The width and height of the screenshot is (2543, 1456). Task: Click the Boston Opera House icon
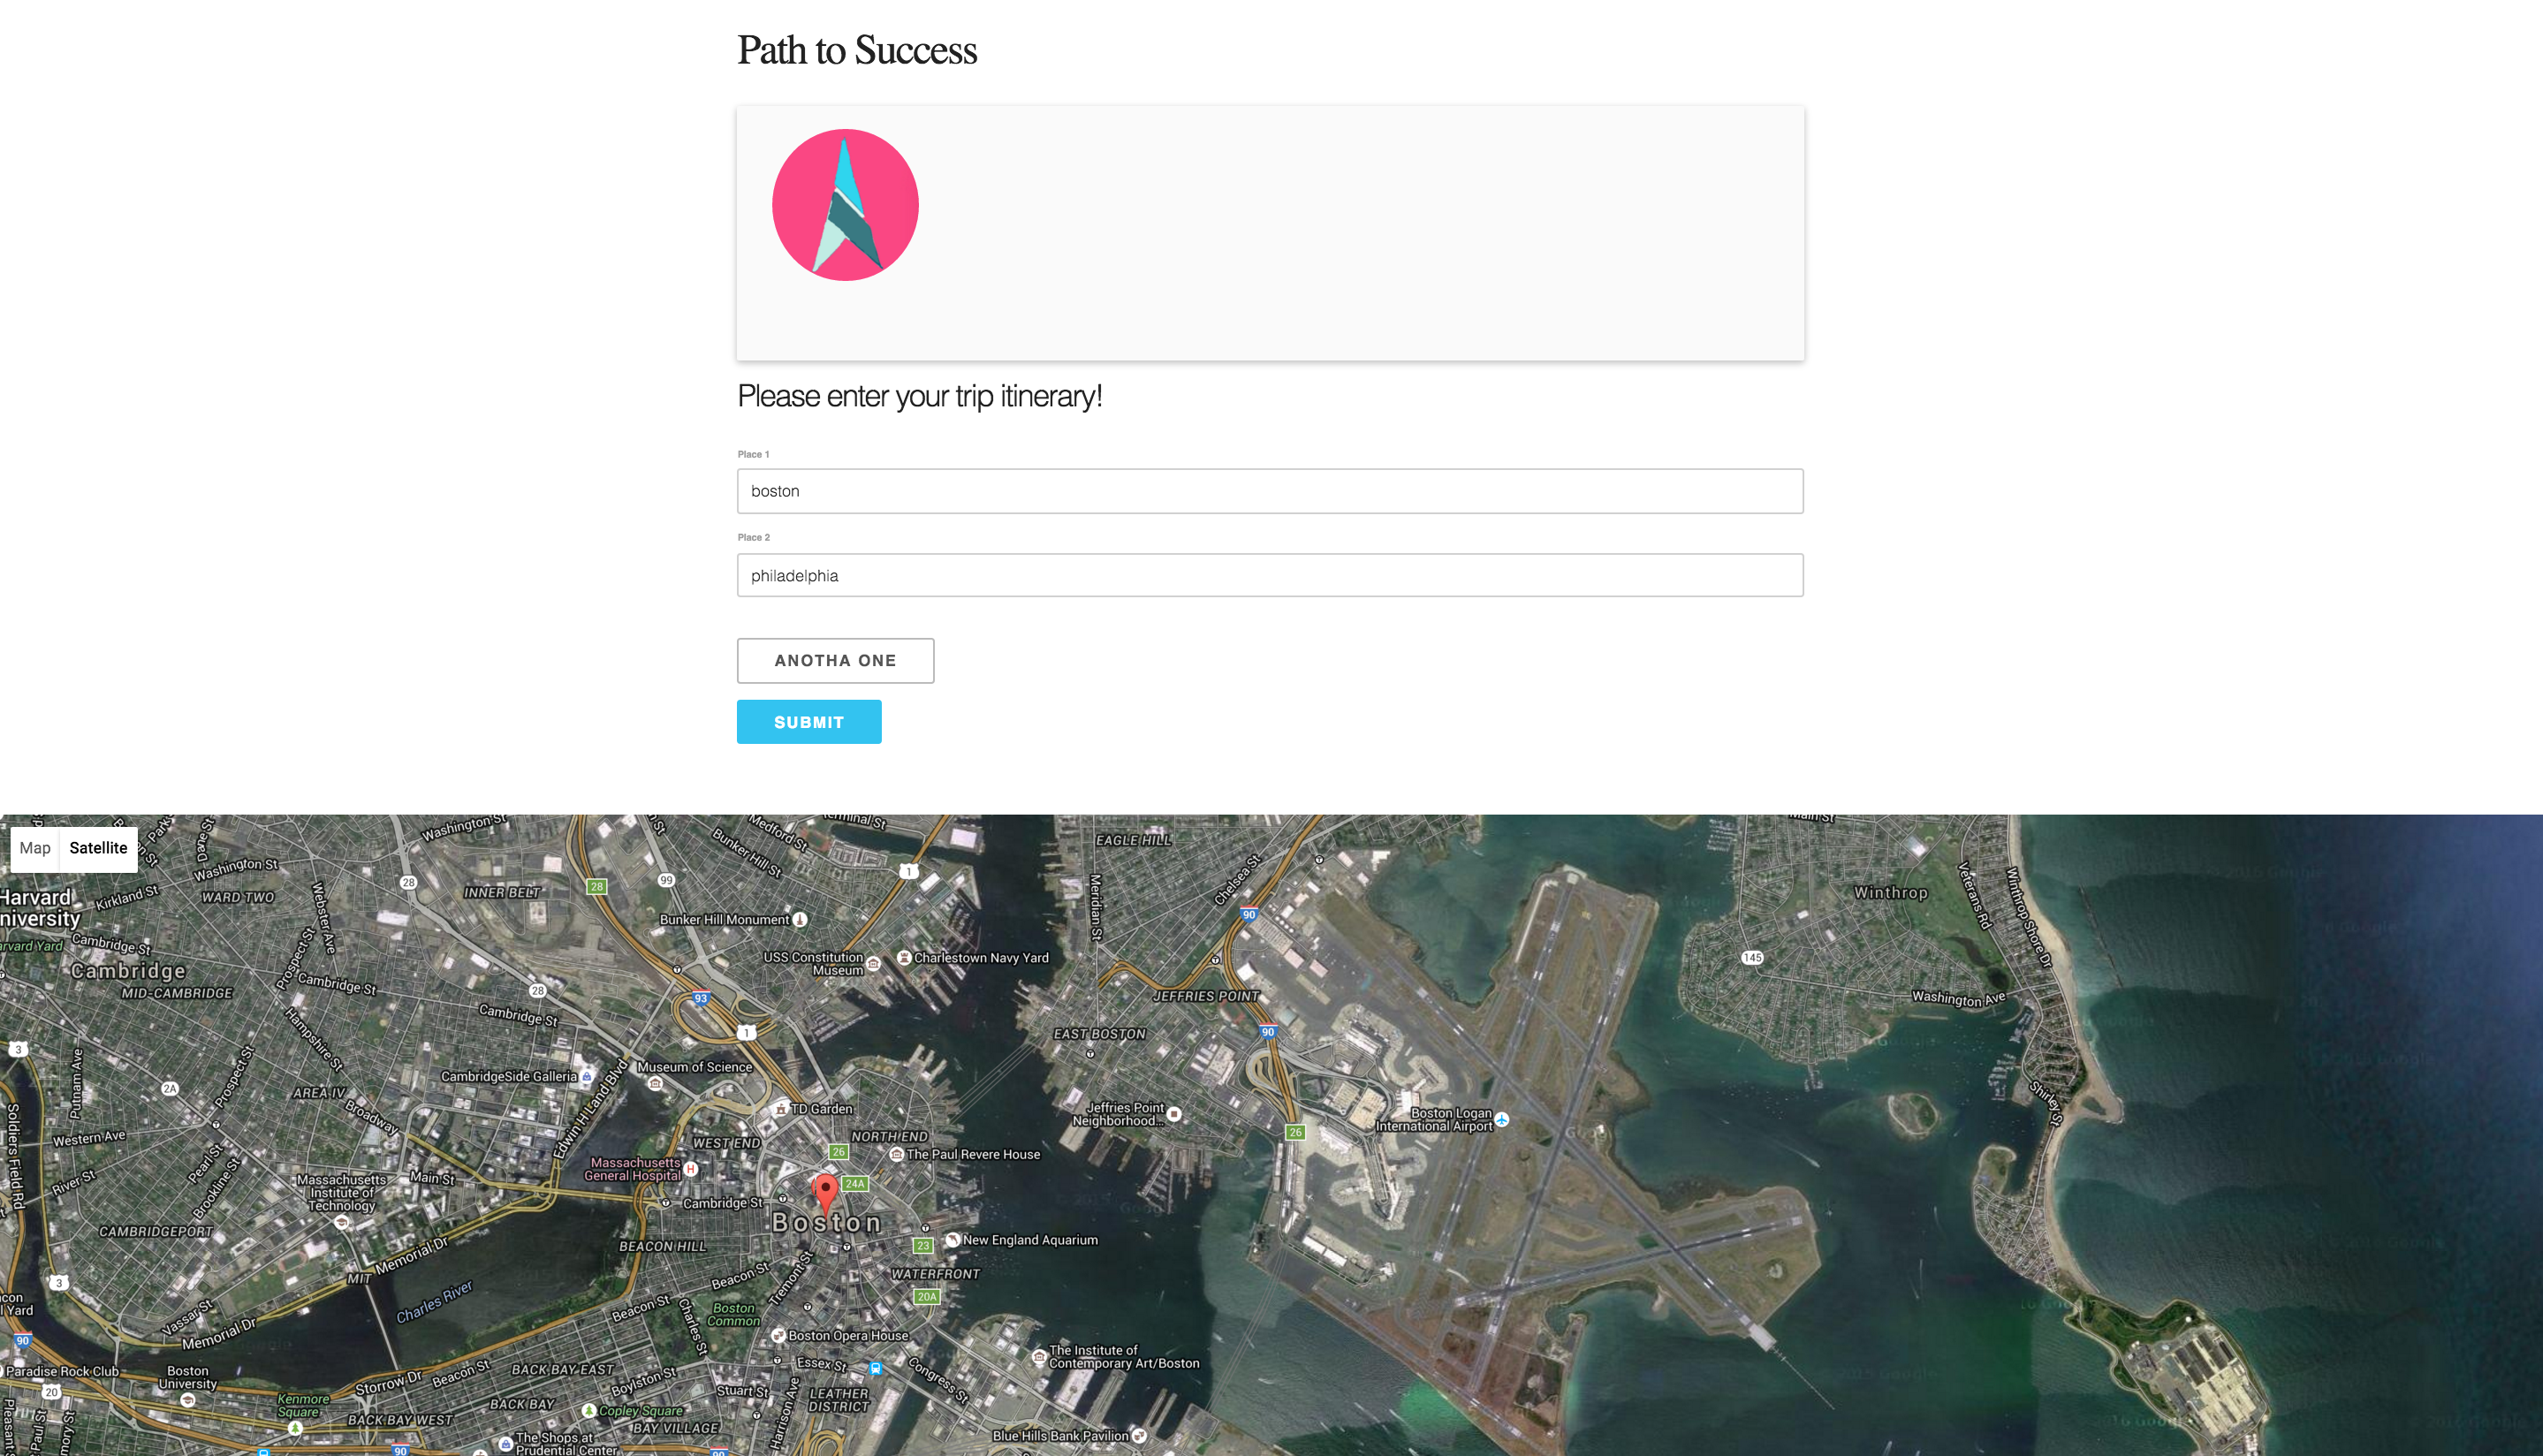(778, 1336)
